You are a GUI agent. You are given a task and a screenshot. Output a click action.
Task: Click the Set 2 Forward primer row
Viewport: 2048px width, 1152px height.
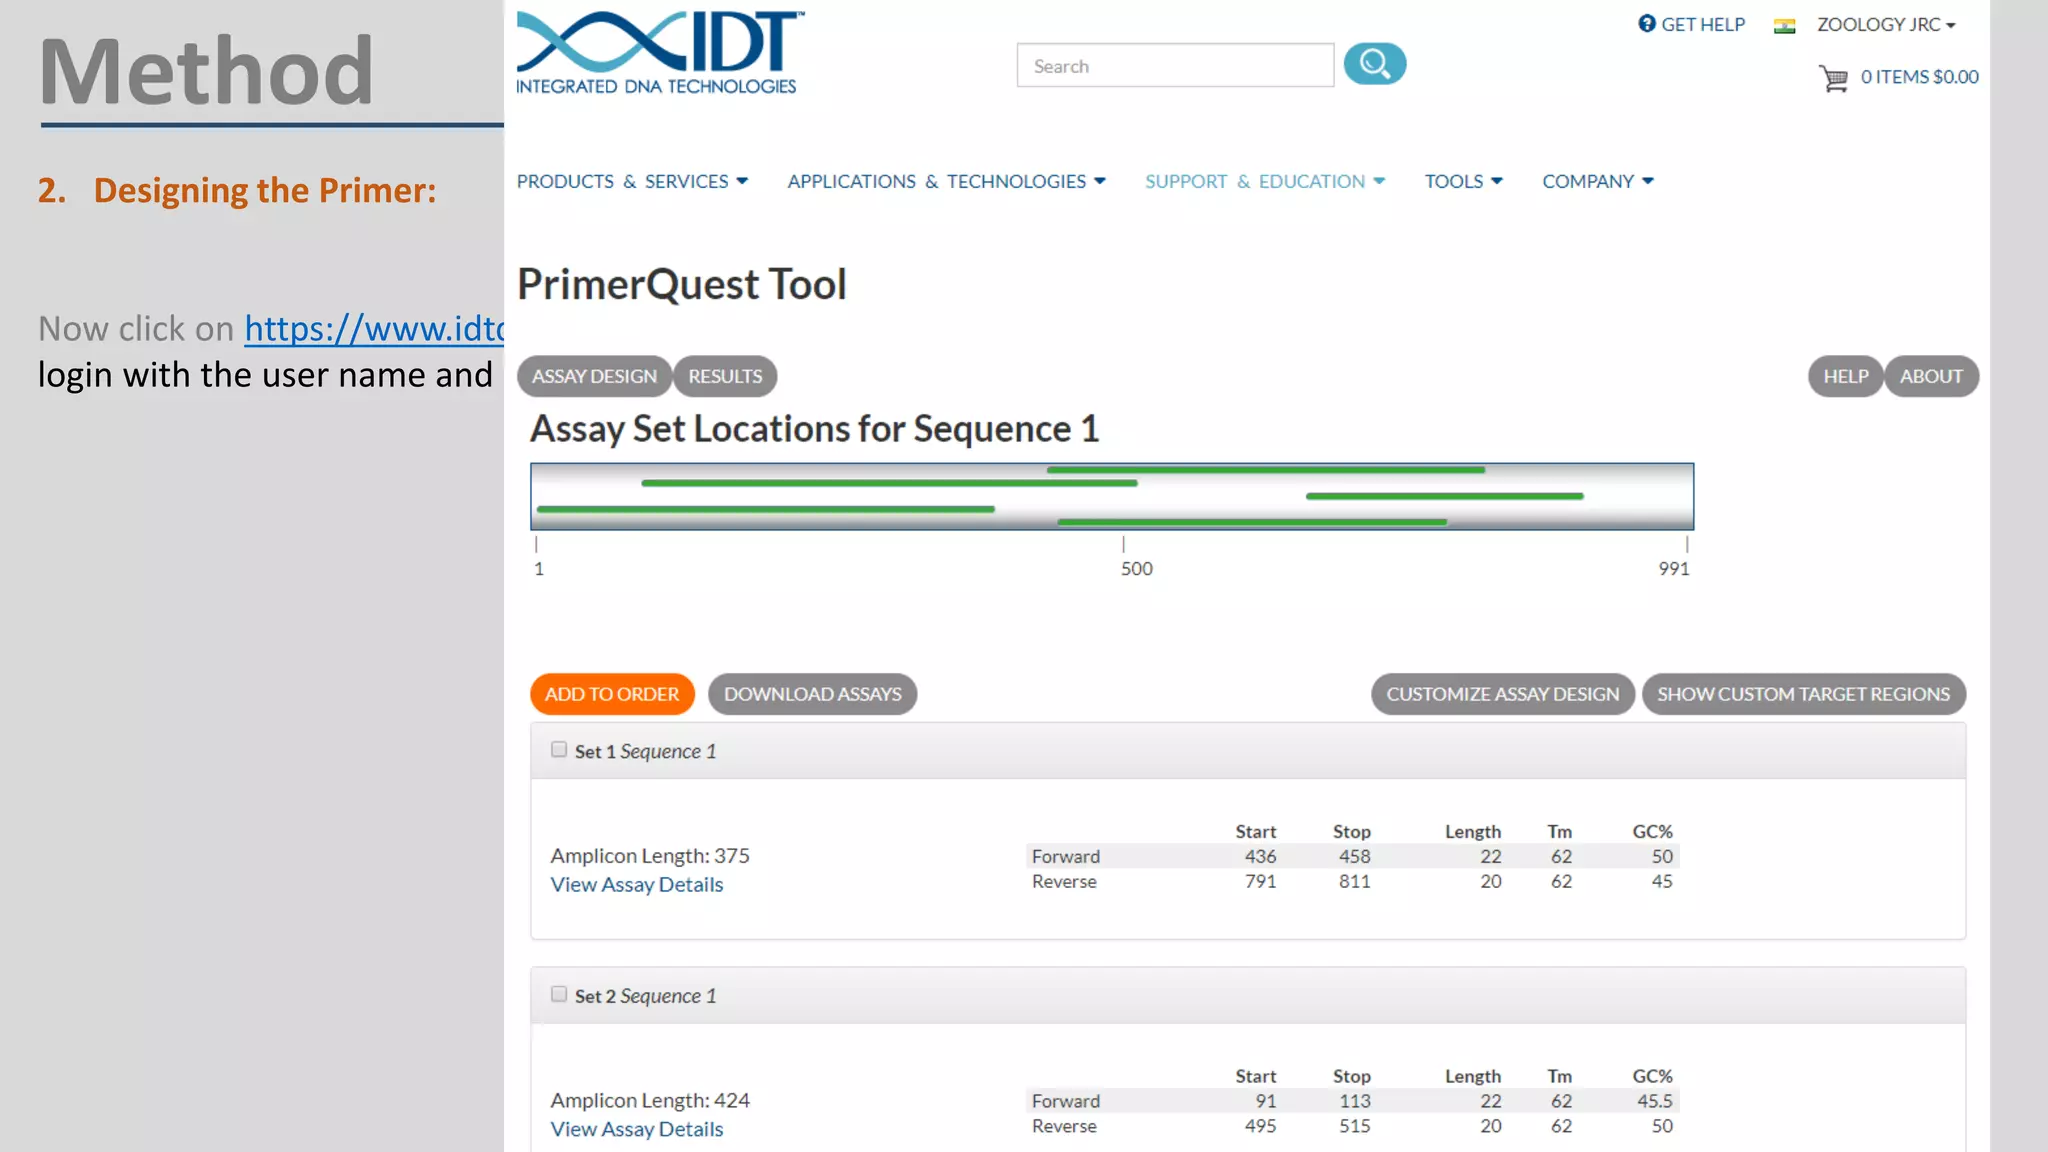(x=1352, y=1101)
